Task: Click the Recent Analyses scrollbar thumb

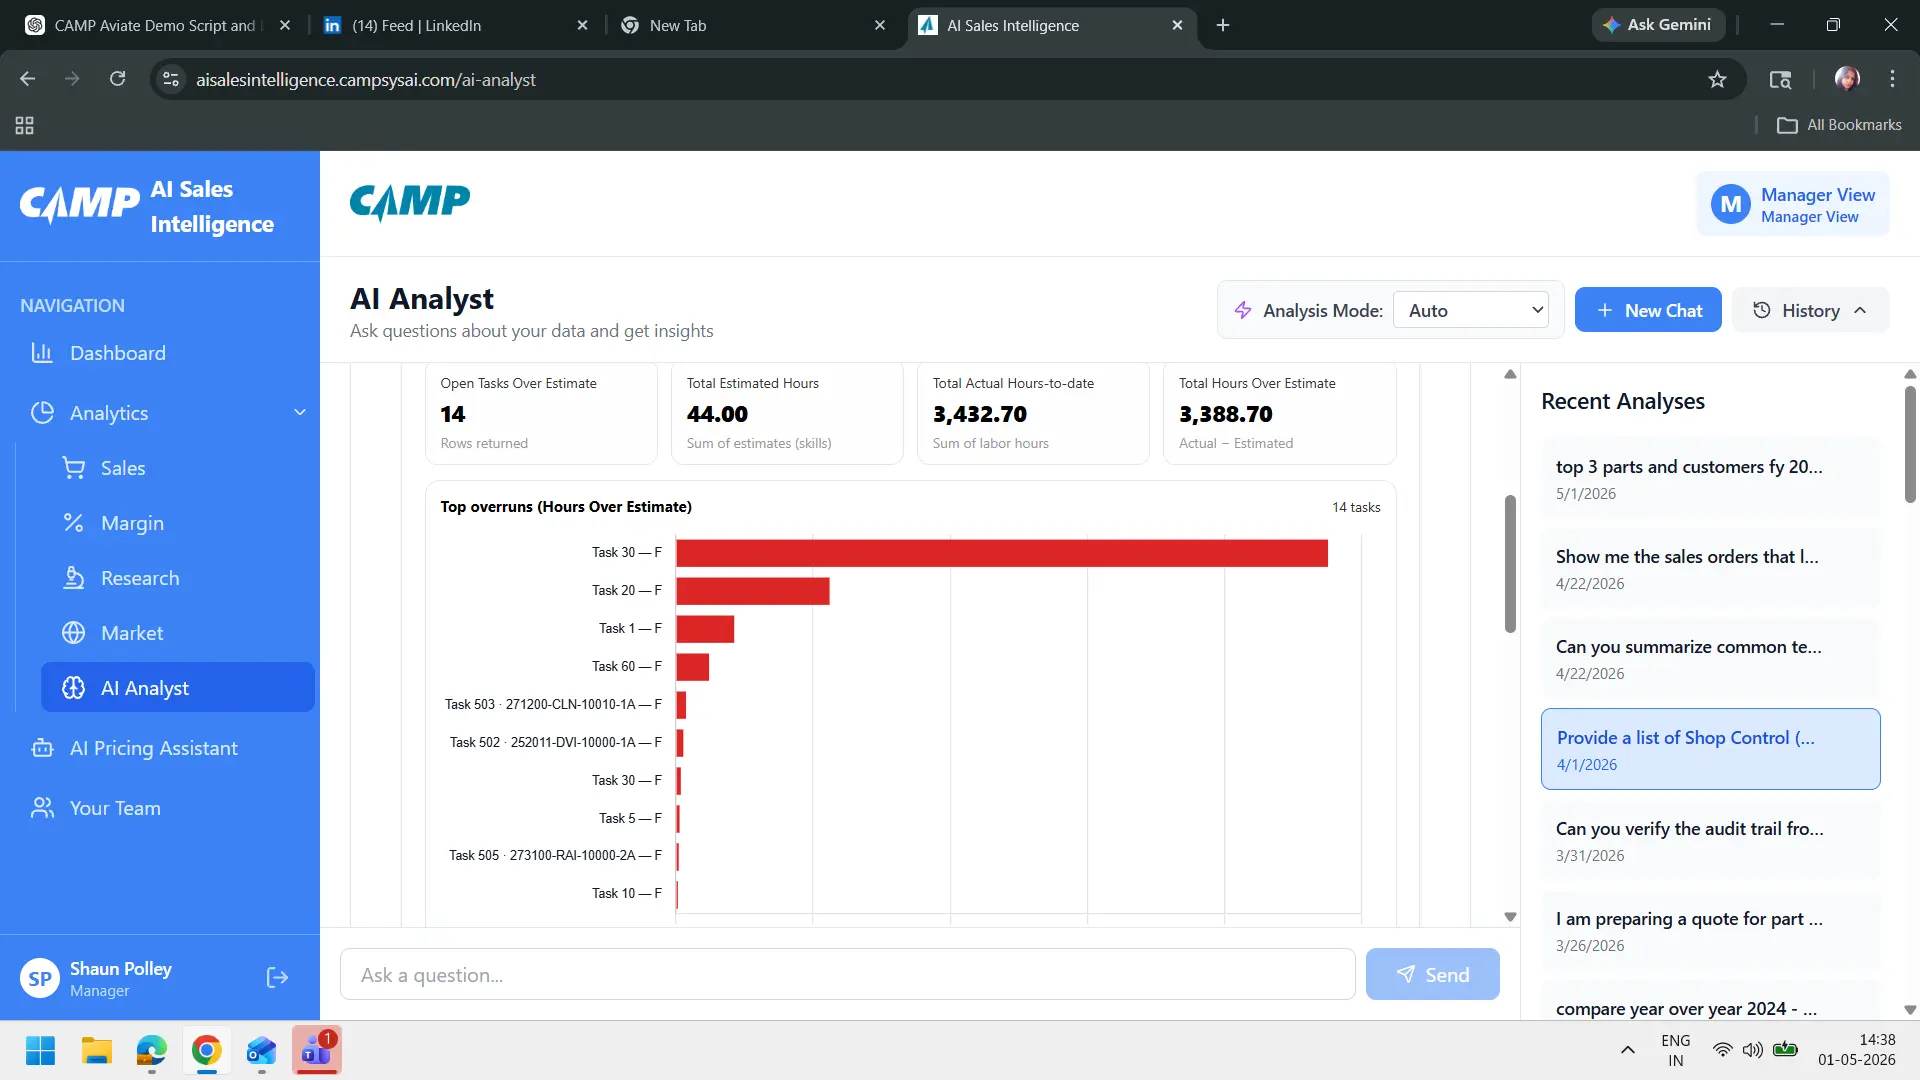Action: click(1909, 443)
